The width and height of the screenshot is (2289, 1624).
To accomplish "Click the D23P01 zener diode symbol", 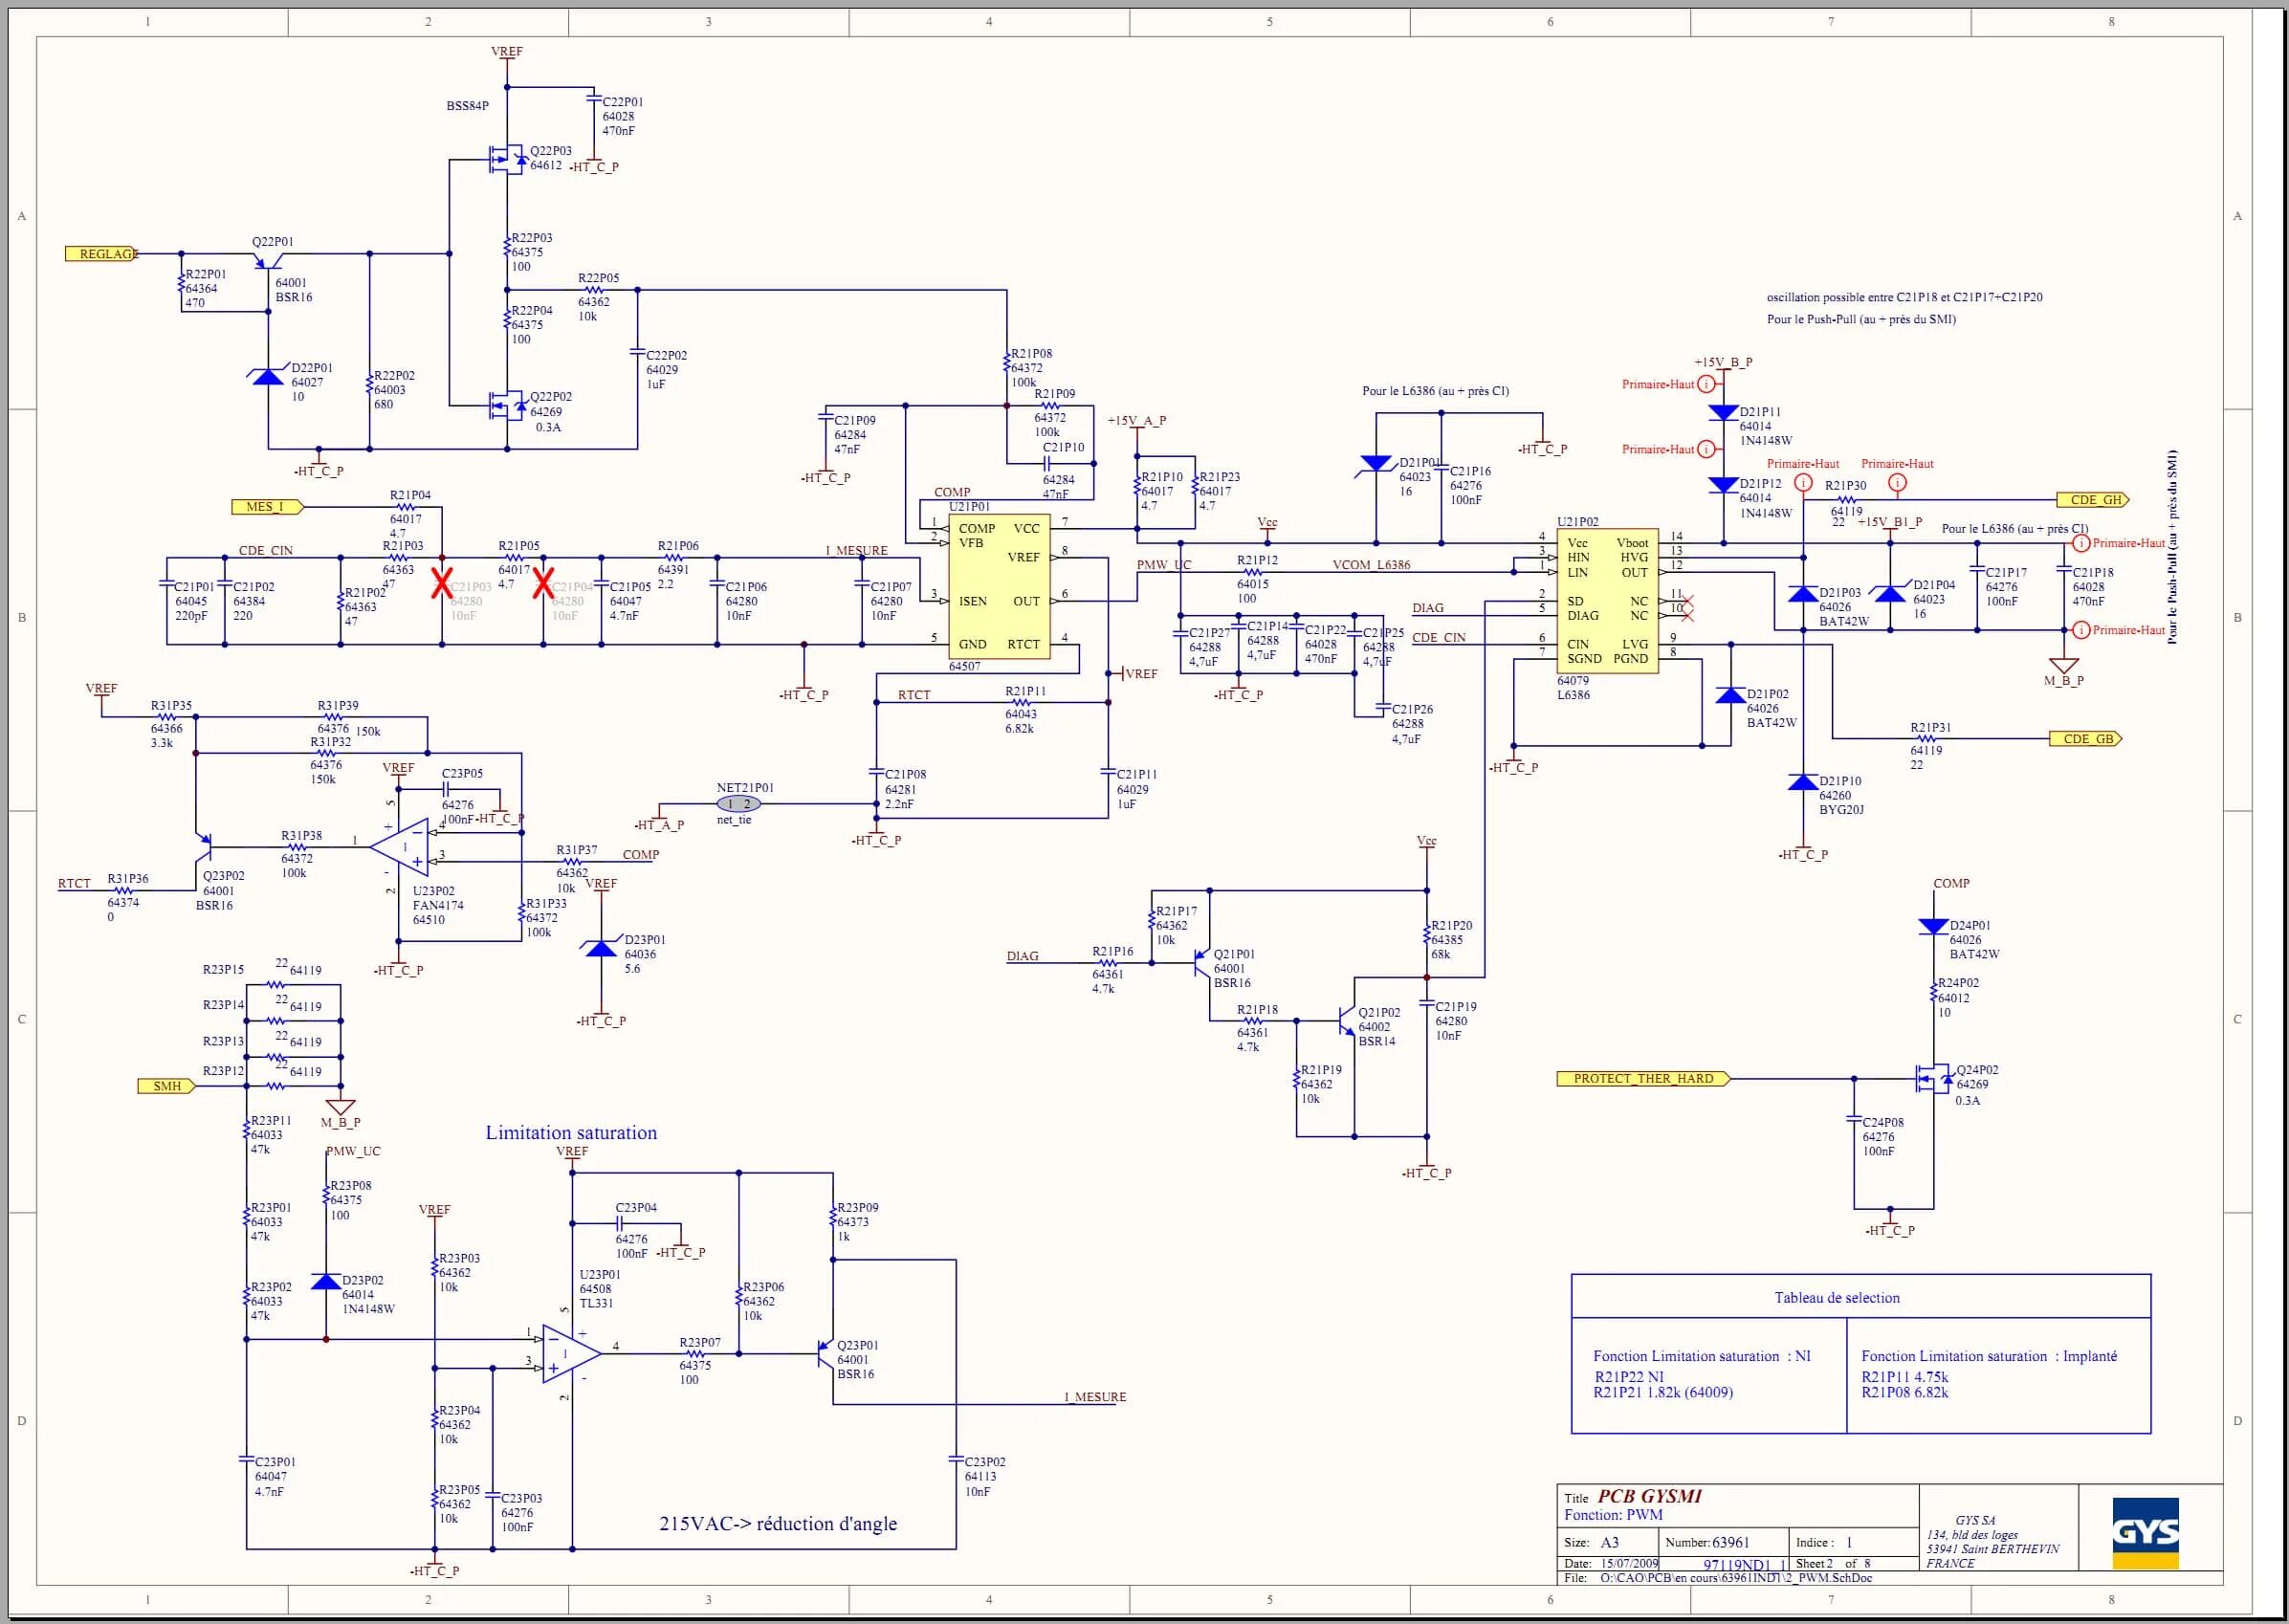I will pos(601,948).
